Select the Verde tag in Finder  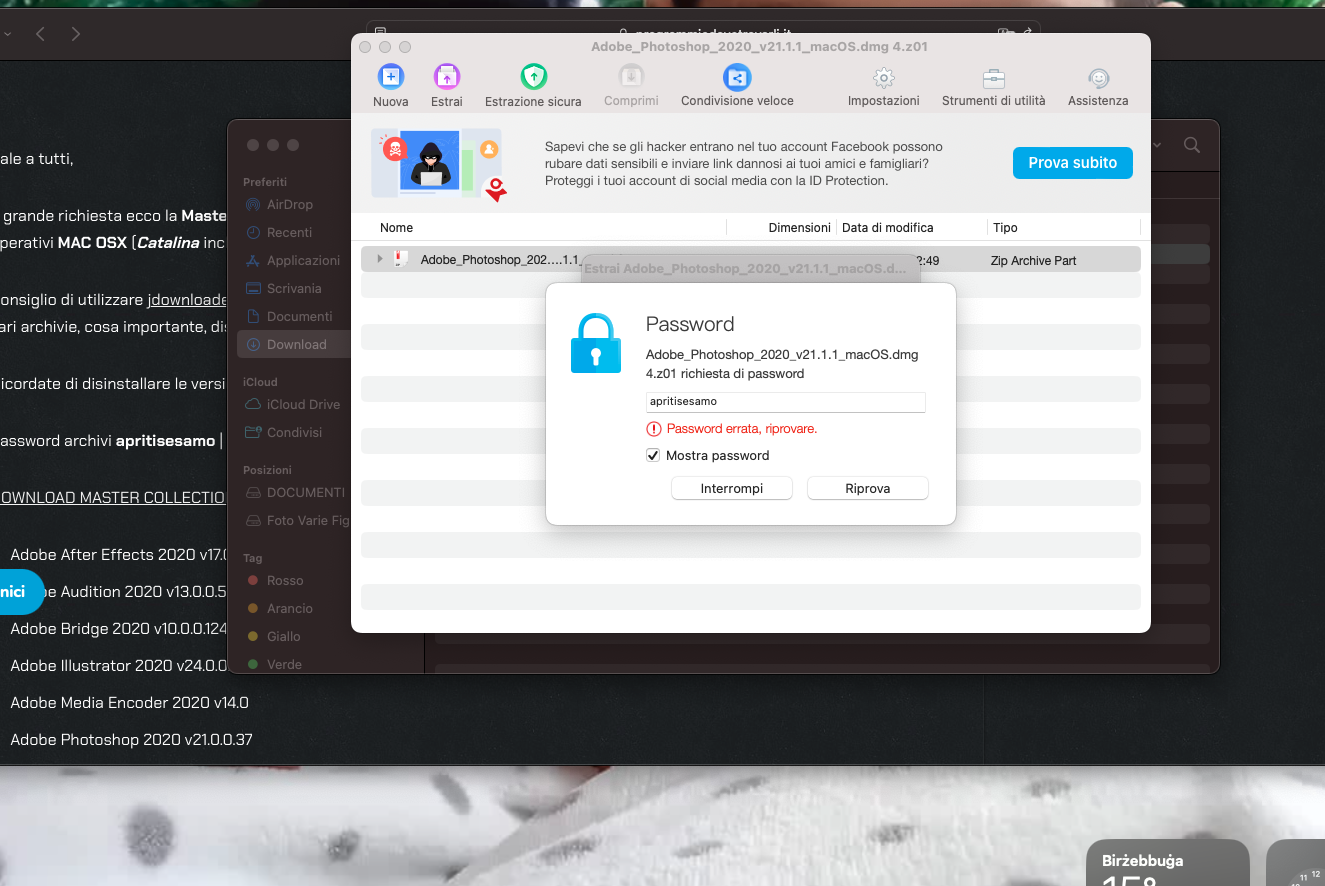tap(274, 664)
